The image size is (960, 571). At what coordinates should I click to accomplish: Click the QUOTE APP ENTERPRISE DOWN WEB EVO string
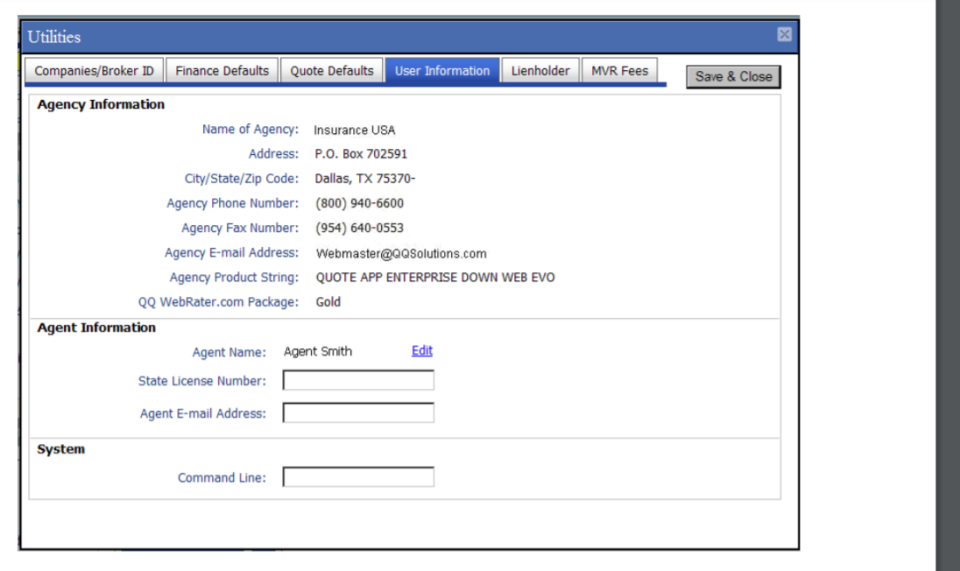coord(435,277)
